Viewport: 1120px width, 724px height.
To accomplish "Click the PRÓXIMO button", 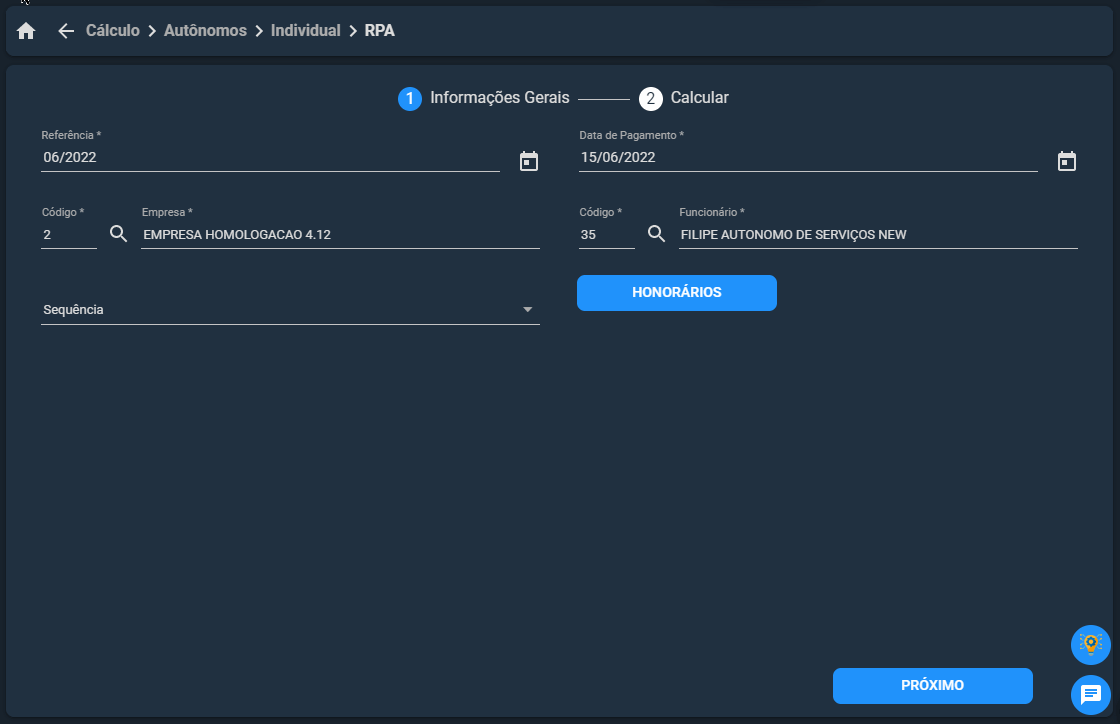I will click(932, 685).
